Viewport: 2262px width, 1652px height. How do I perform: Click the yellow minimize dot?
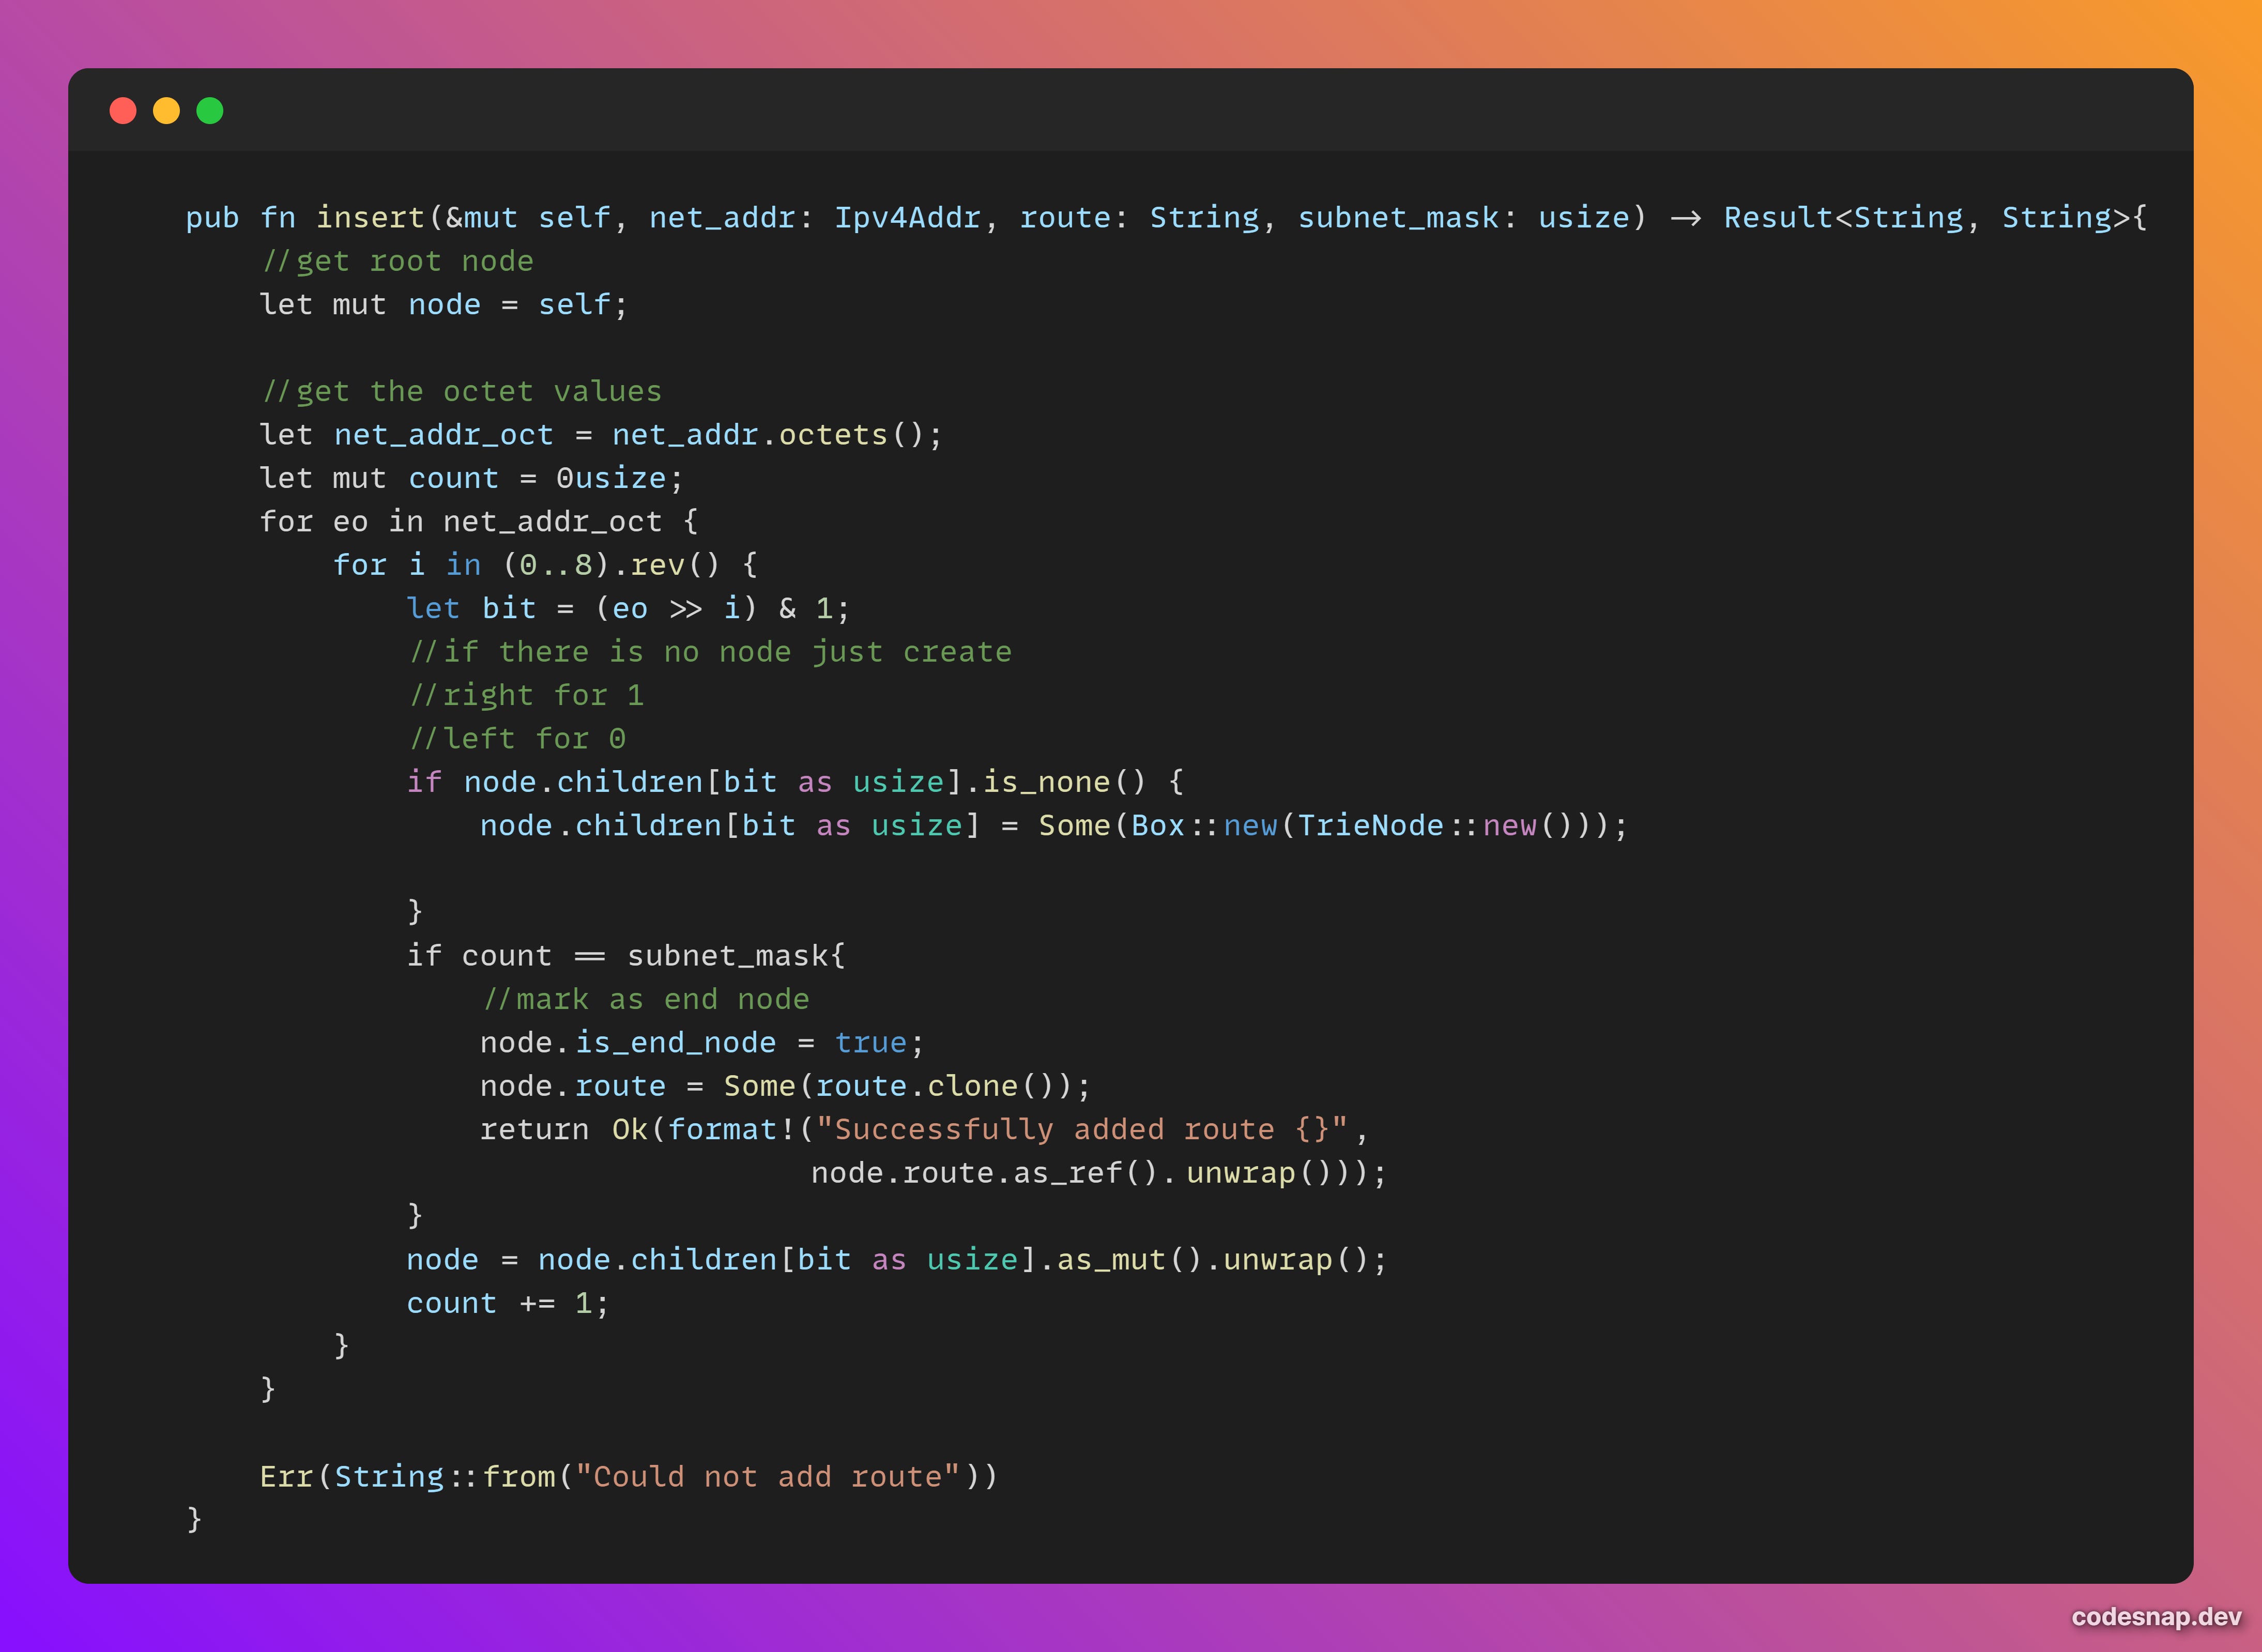click(166, 110)
